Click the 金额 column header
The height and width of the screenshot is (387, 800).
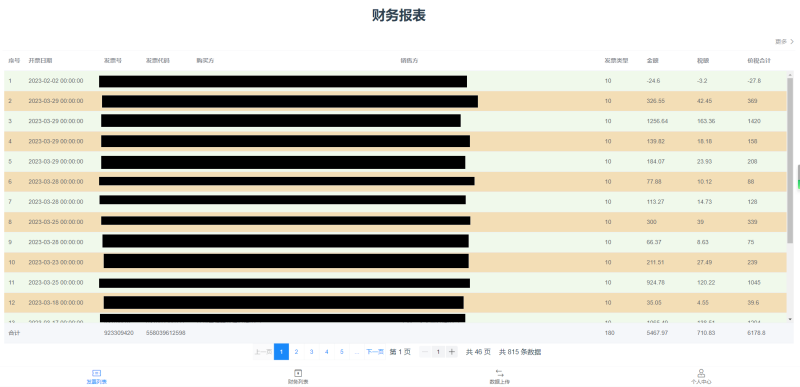(x=653, y=61)
